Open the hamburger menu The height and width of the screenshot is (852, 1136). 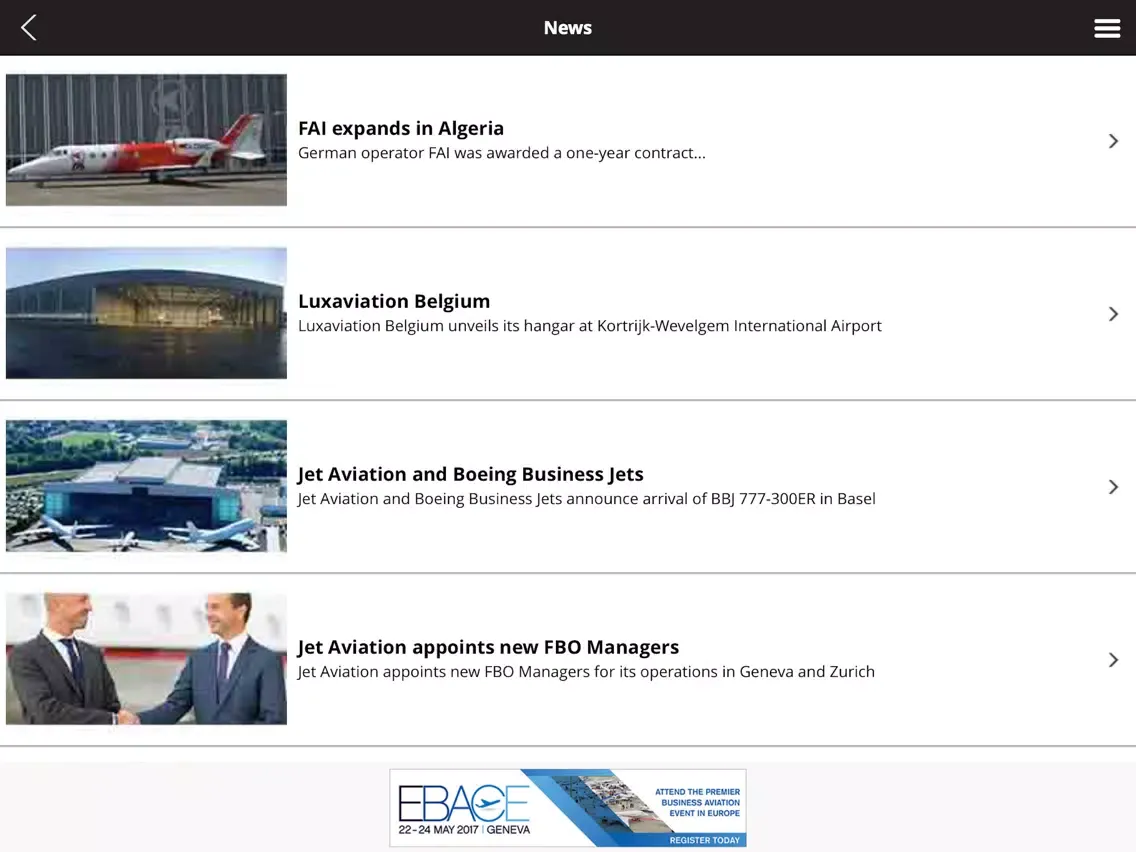click(1107, 28)
